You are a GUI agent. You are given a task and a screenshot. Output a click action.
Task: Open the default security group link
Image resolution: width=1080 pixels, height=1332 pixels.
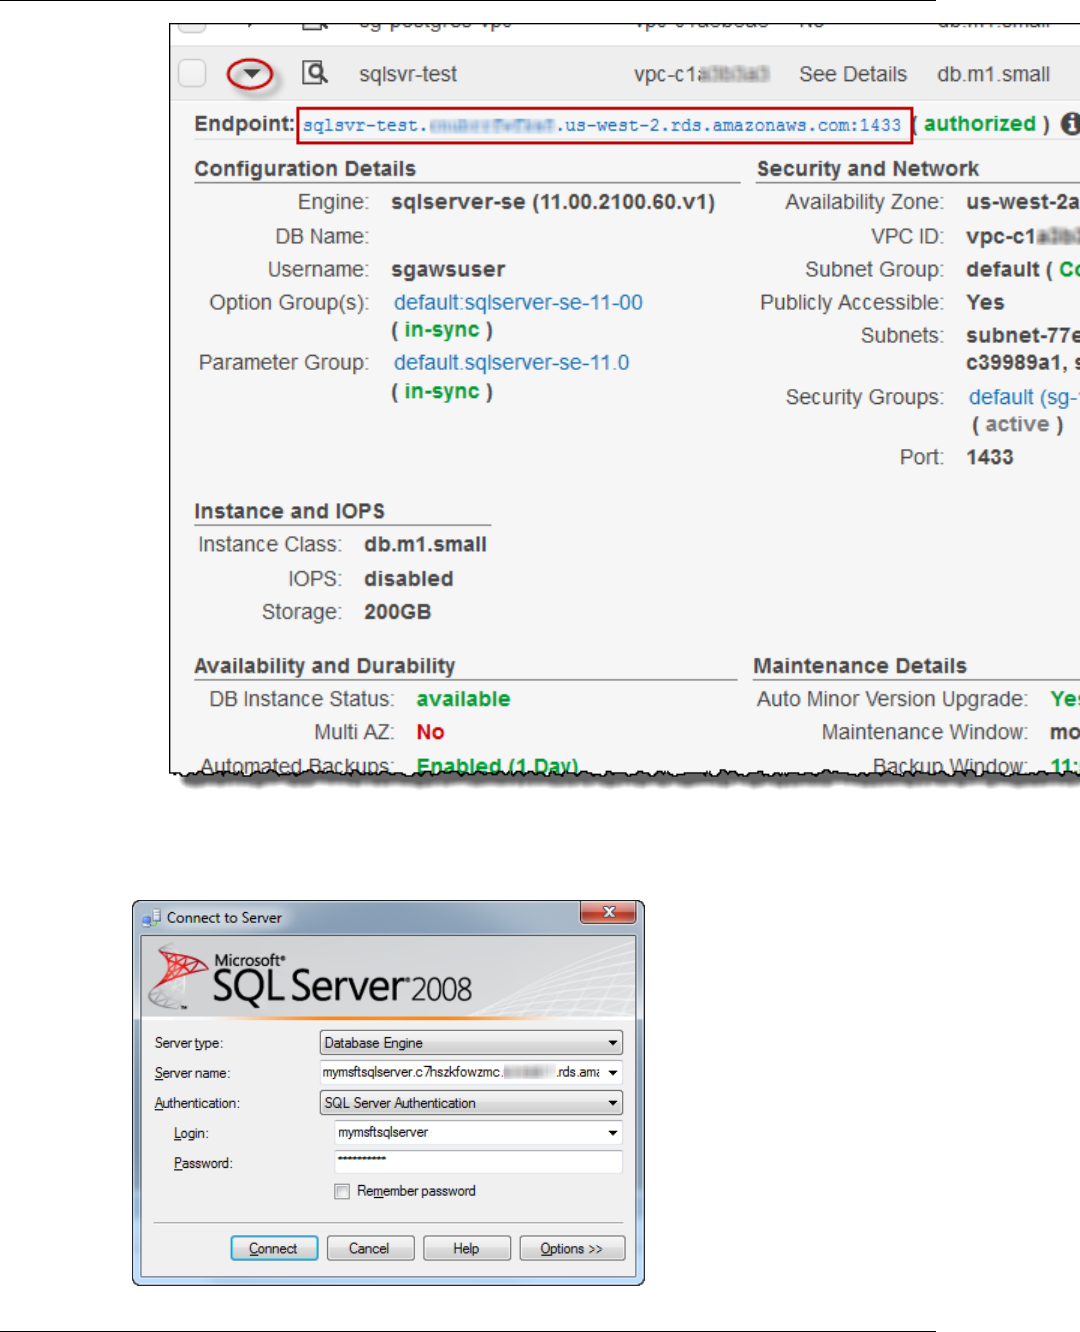coord(1023,397)
